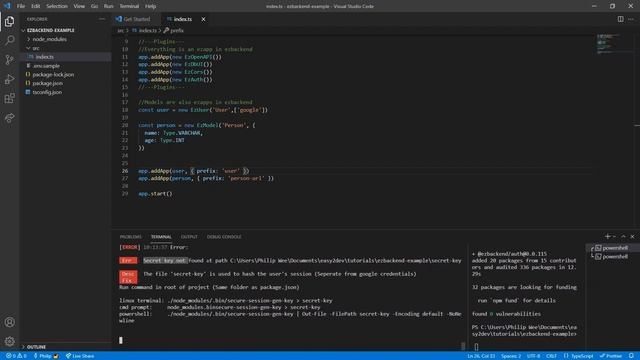Expand the node_modules folder
The height and width of the screenshot is (360, 640).
[49, 39]
